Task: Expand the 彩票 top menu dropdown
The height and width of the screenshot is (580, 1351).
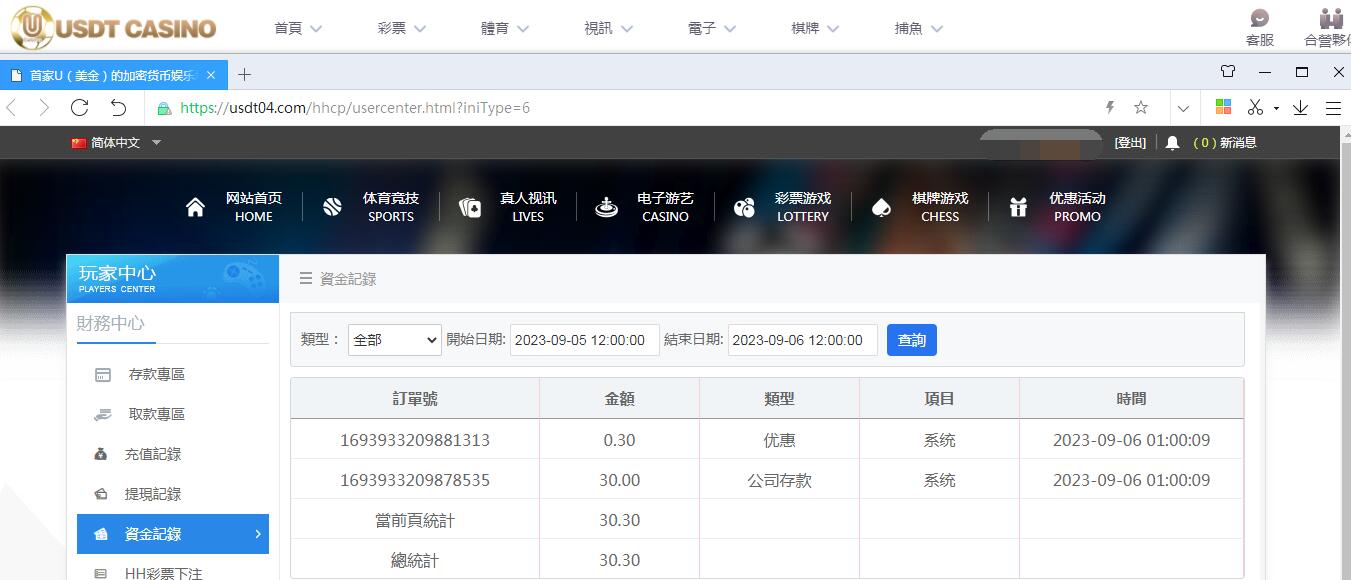Action: pos(402,28)
